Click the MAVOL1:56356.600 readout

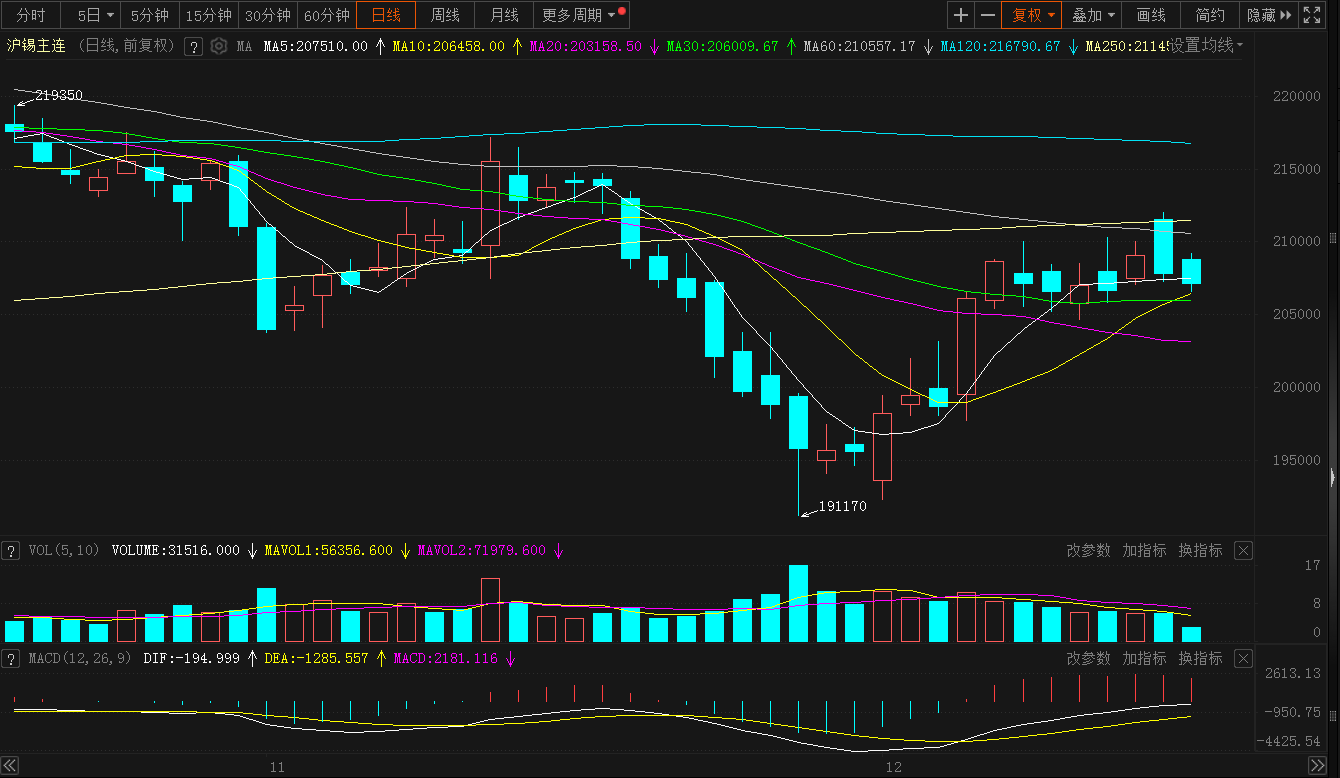pyautogui.click(x=328, y=550)
